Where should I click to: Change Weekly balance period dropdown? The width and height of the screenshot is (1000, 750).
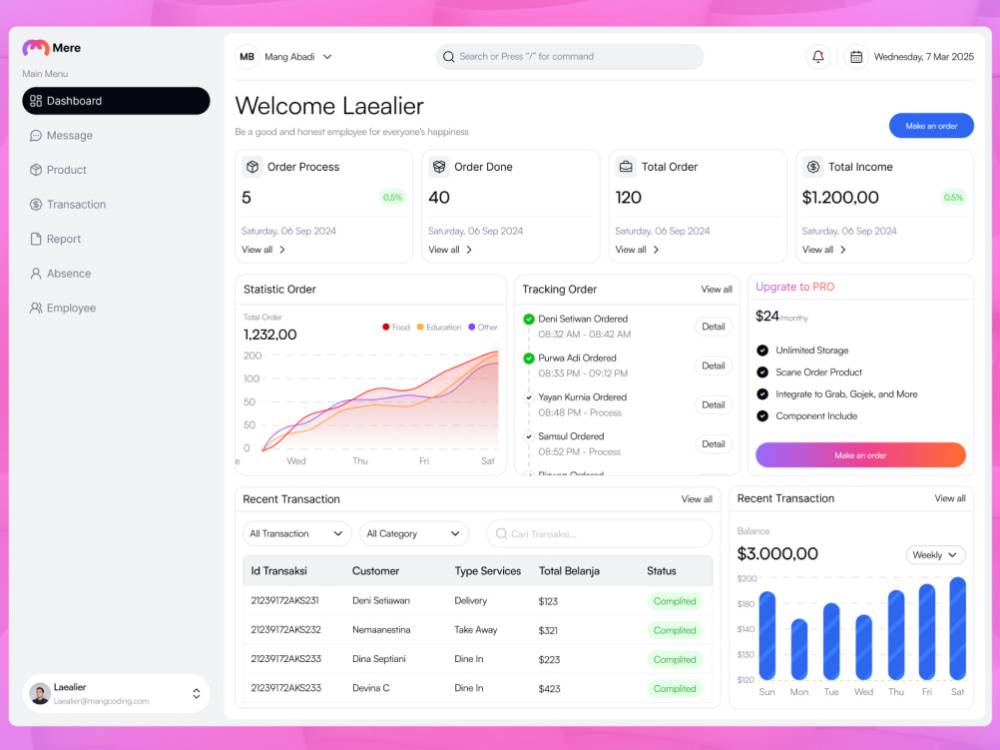coord(935,555)
